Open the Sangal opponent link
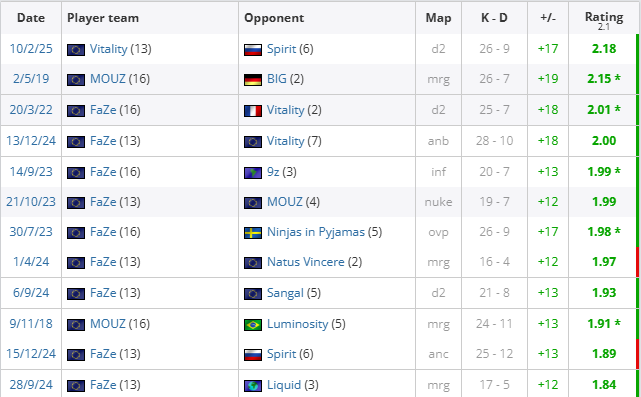This screenshot has height=397, width=641. 285,293
